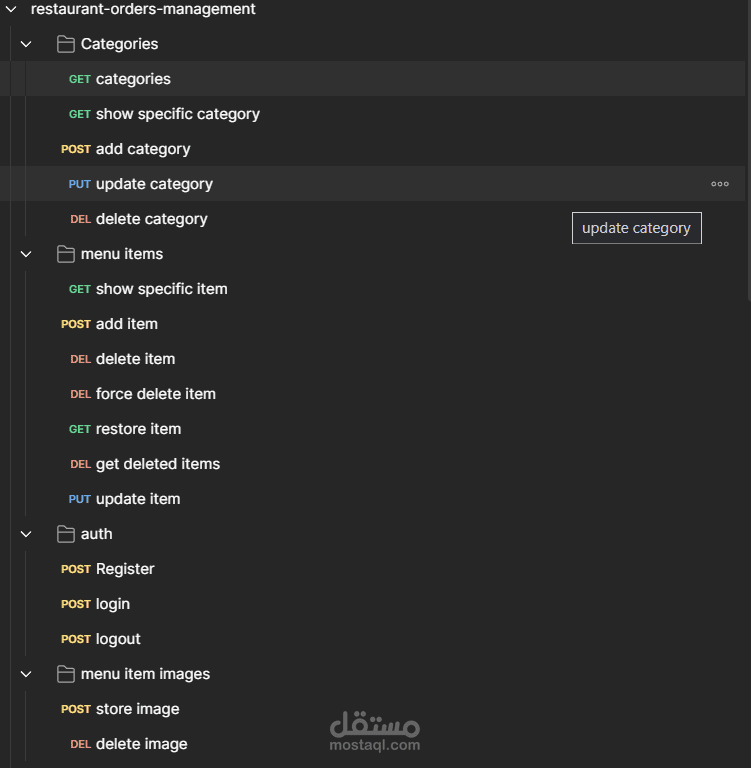Open the PUT update item request
Viewport: 751px width, 768px height.
tap(138, 499)
